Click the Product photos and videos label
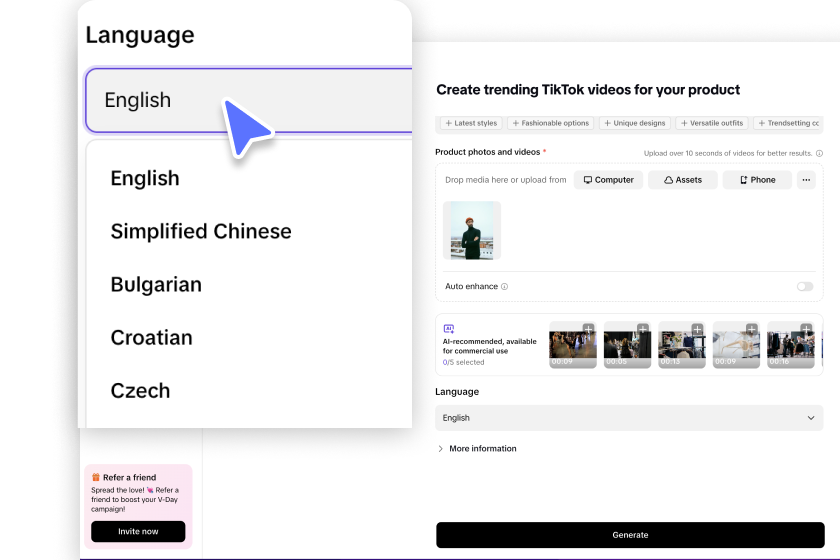Screen dimensions: 840x560 tap(488, 152)
